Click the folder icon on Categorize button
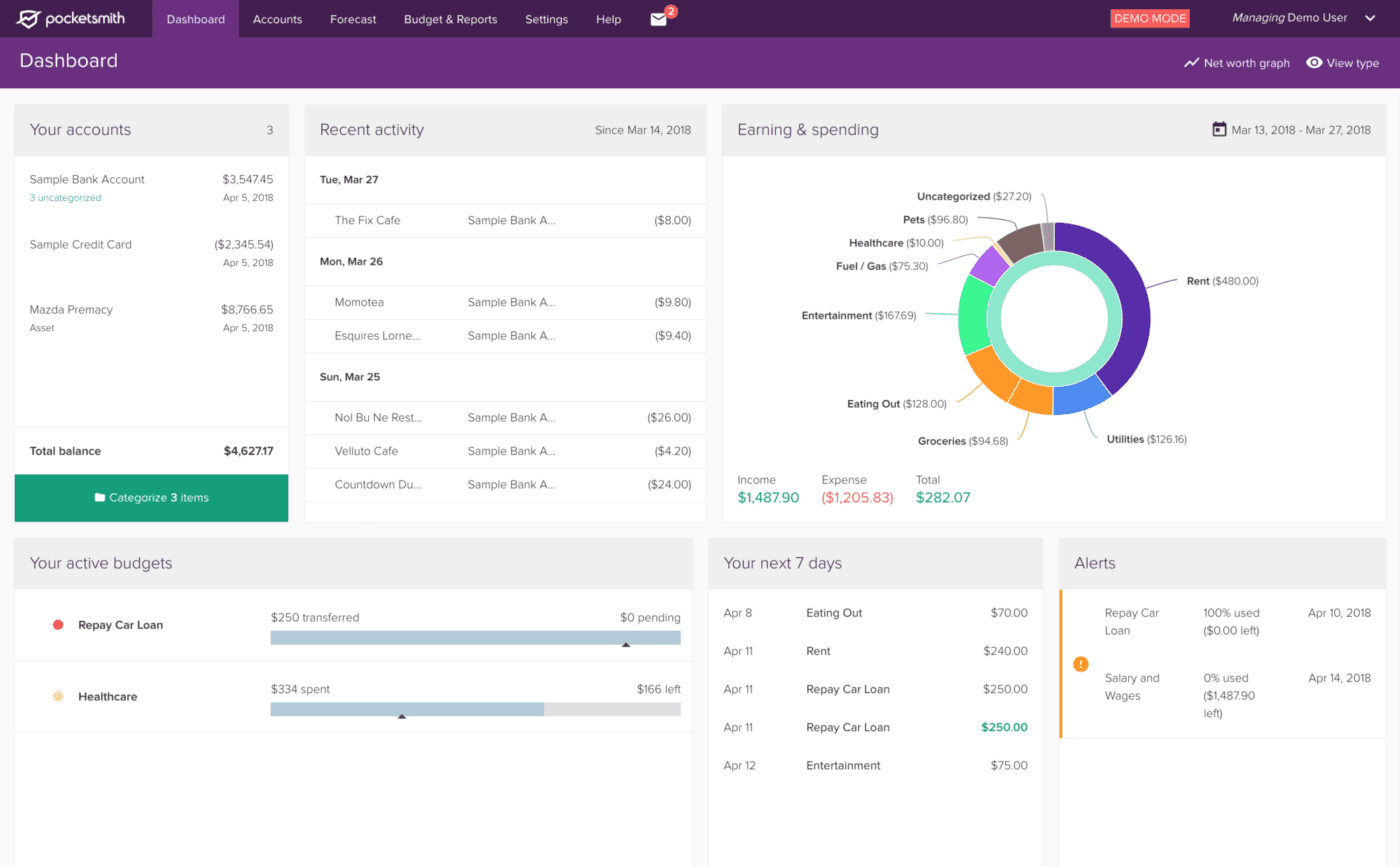The height and width of the screenshot is (867, 1400). coord(99,498)
